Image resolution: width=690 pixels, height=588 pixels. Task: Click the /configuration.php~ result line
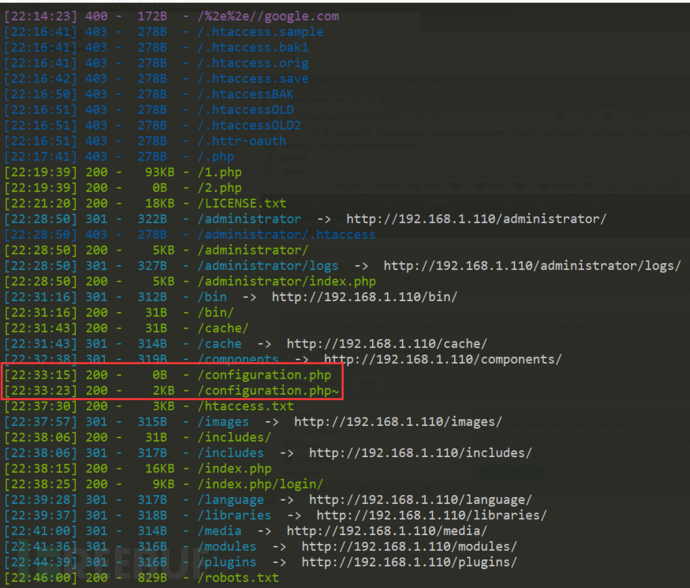click(x=172, y=391)
